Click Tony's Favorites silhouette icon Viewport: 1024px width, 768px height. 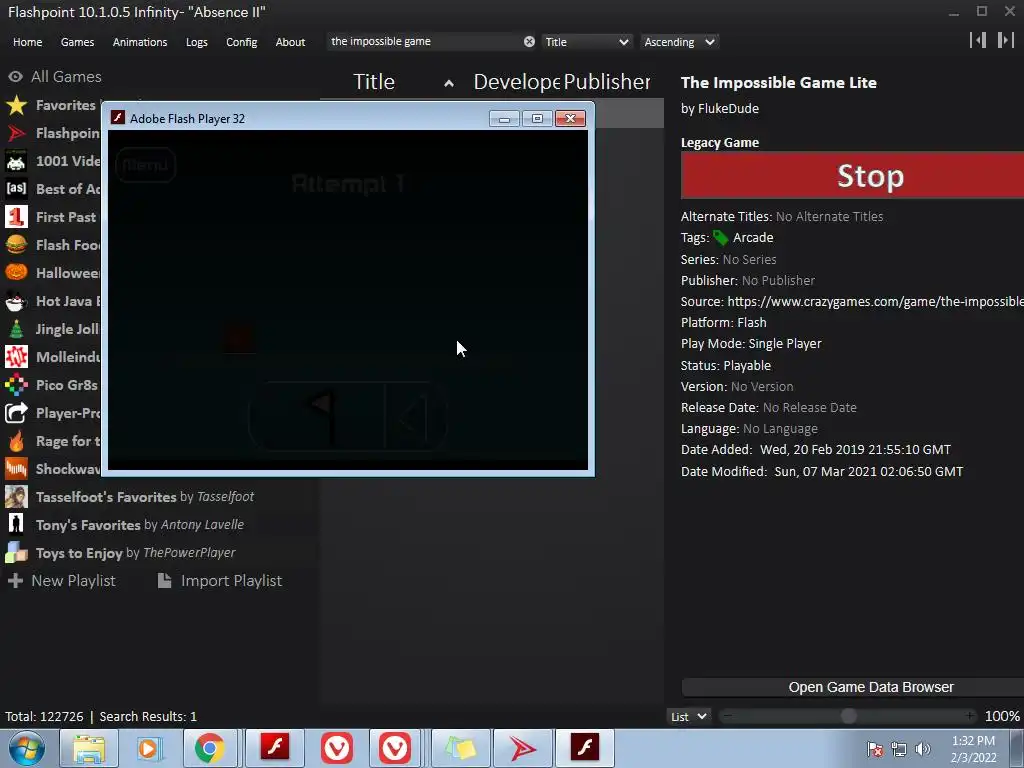point(16,525)
